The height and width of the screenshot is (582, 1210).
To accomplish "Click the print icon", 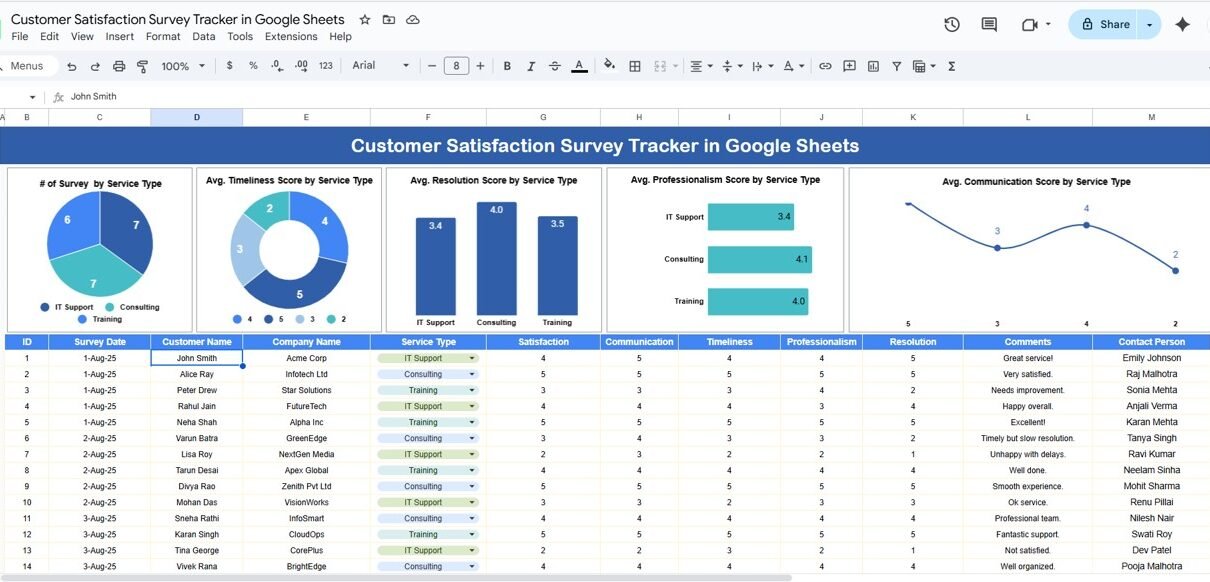I will [119, 66].
